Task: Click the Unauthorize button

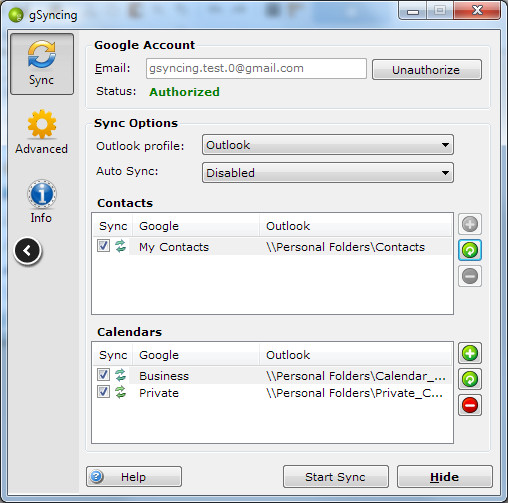Action: pos(427,70)
